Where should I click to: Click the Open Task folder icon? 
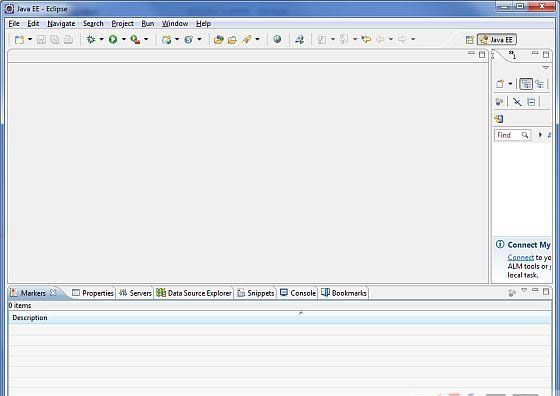click(x=232, y=39)
